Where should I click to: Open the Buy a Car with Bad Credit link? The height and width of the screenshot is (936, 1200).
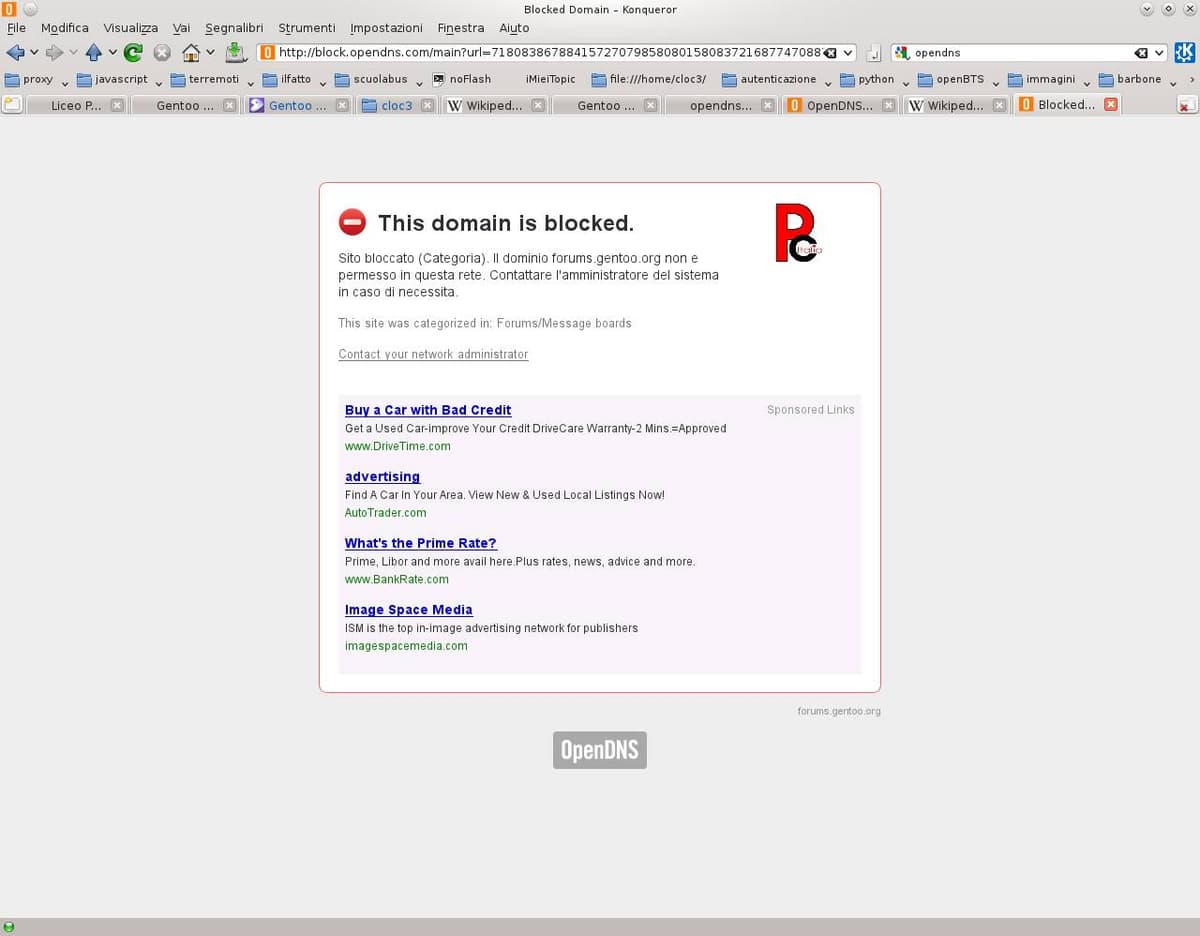428,410
